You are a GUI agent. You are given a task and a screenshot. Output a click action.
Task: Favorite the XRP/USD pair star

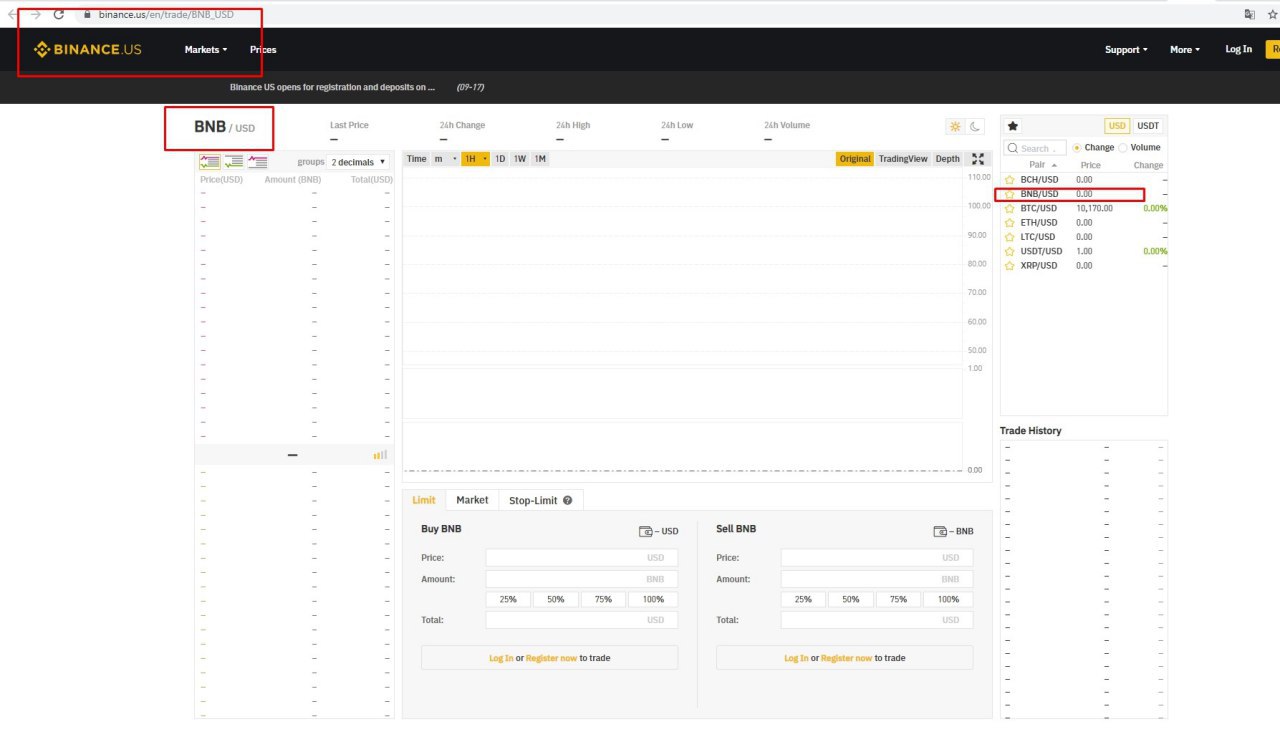(x=1010, y=266)
